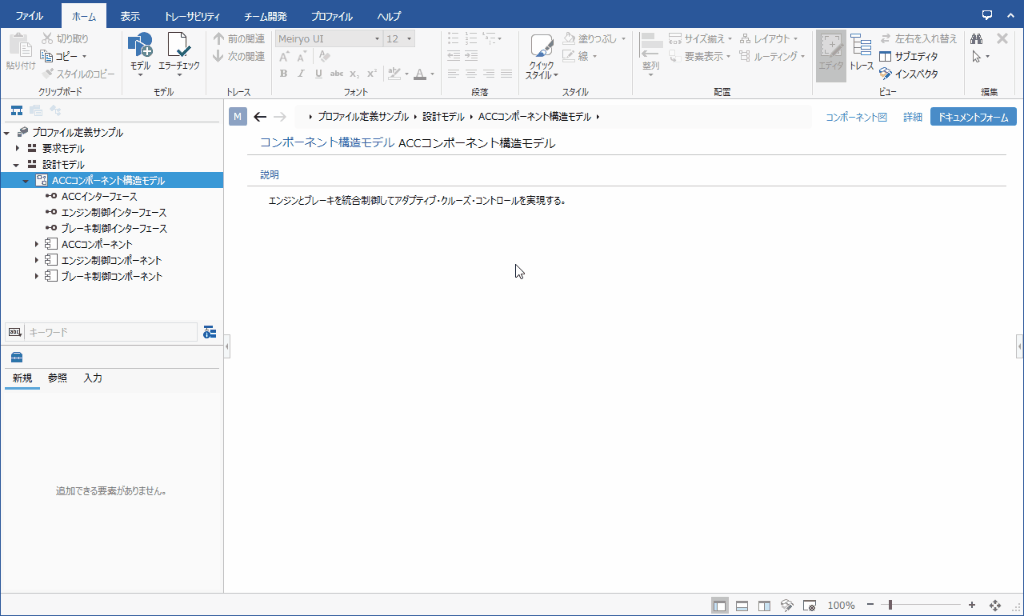
Task: Click the fit-to-window icon in status bar
Action: (995, 605)
